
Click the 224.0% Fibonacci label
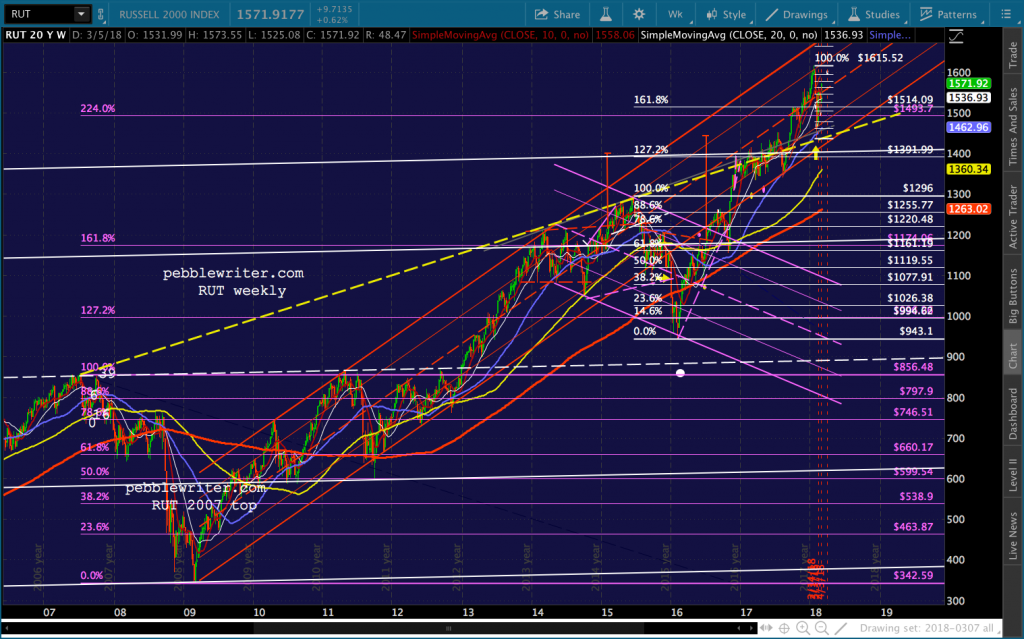point(97,108)
